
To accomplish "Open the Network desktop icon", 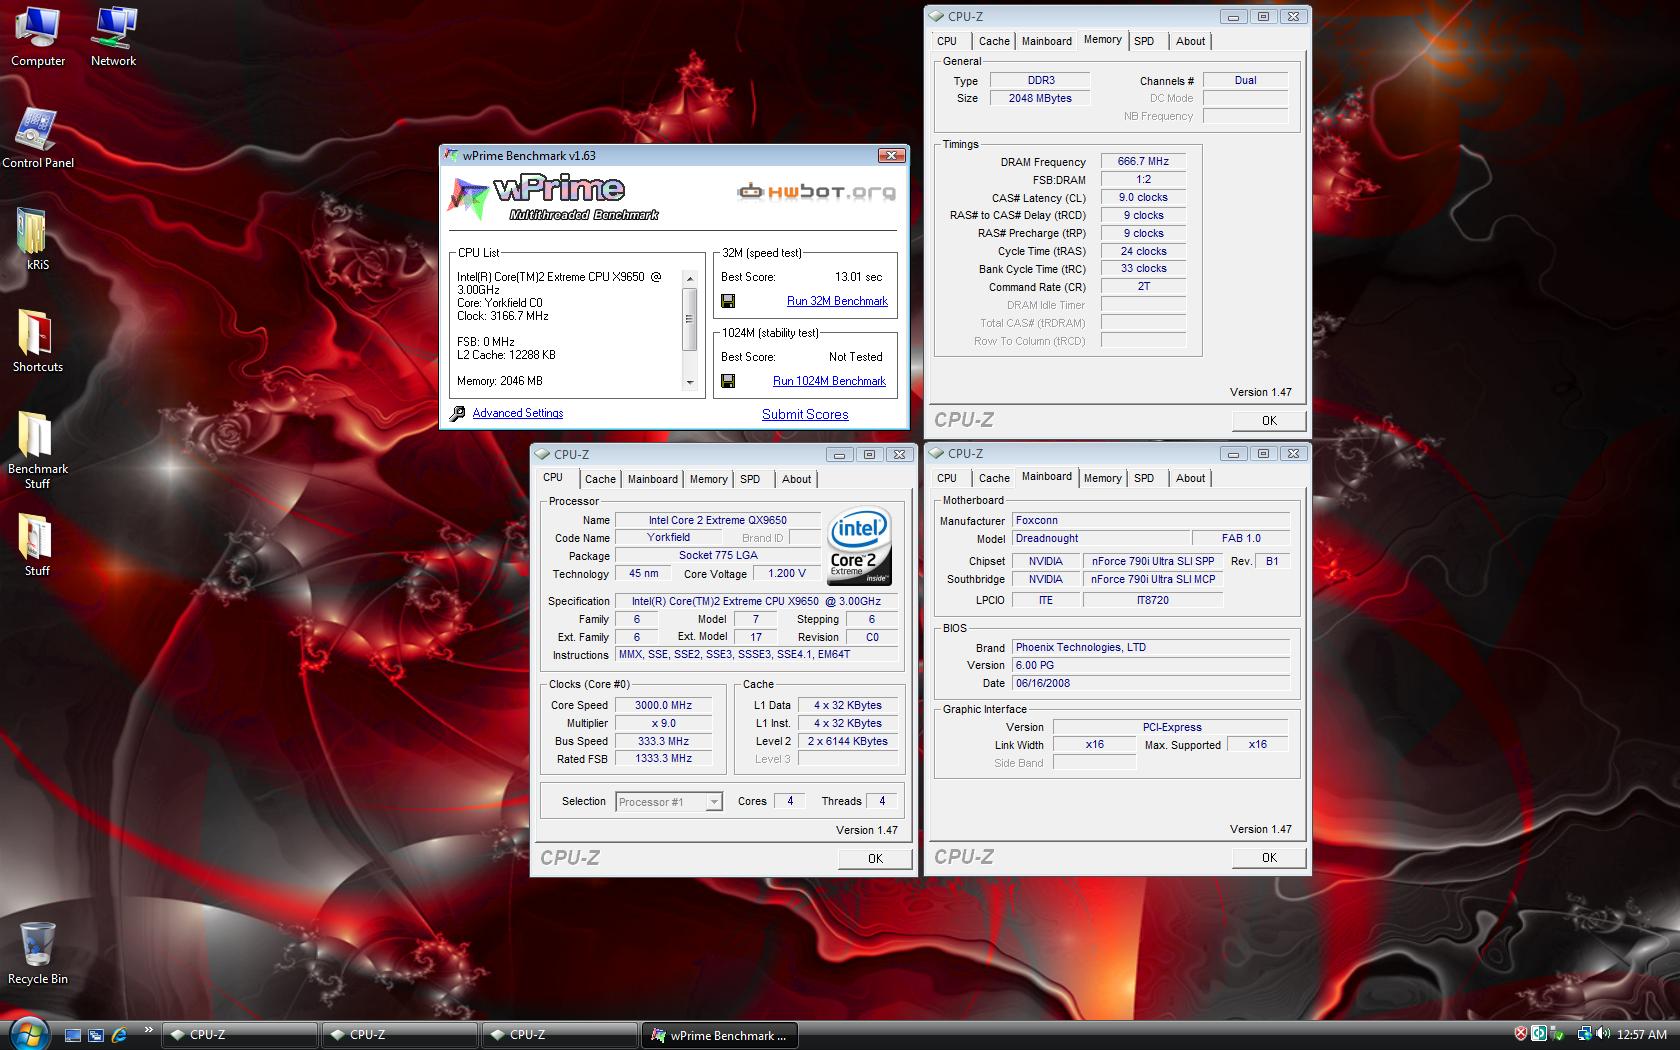I will (x=114, y=36).
